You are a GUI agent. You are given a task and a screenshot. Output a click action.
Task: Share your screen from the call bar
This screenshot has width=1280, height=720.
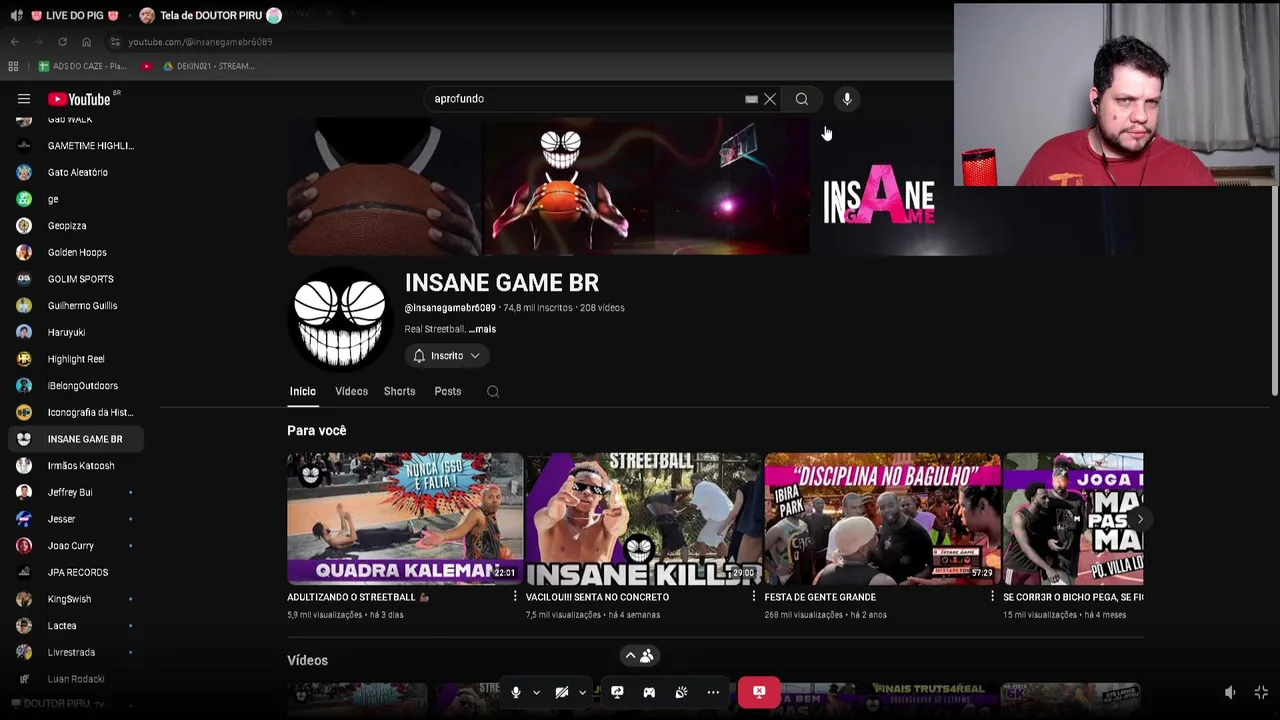pyautogui.click(x=617, y=692)
